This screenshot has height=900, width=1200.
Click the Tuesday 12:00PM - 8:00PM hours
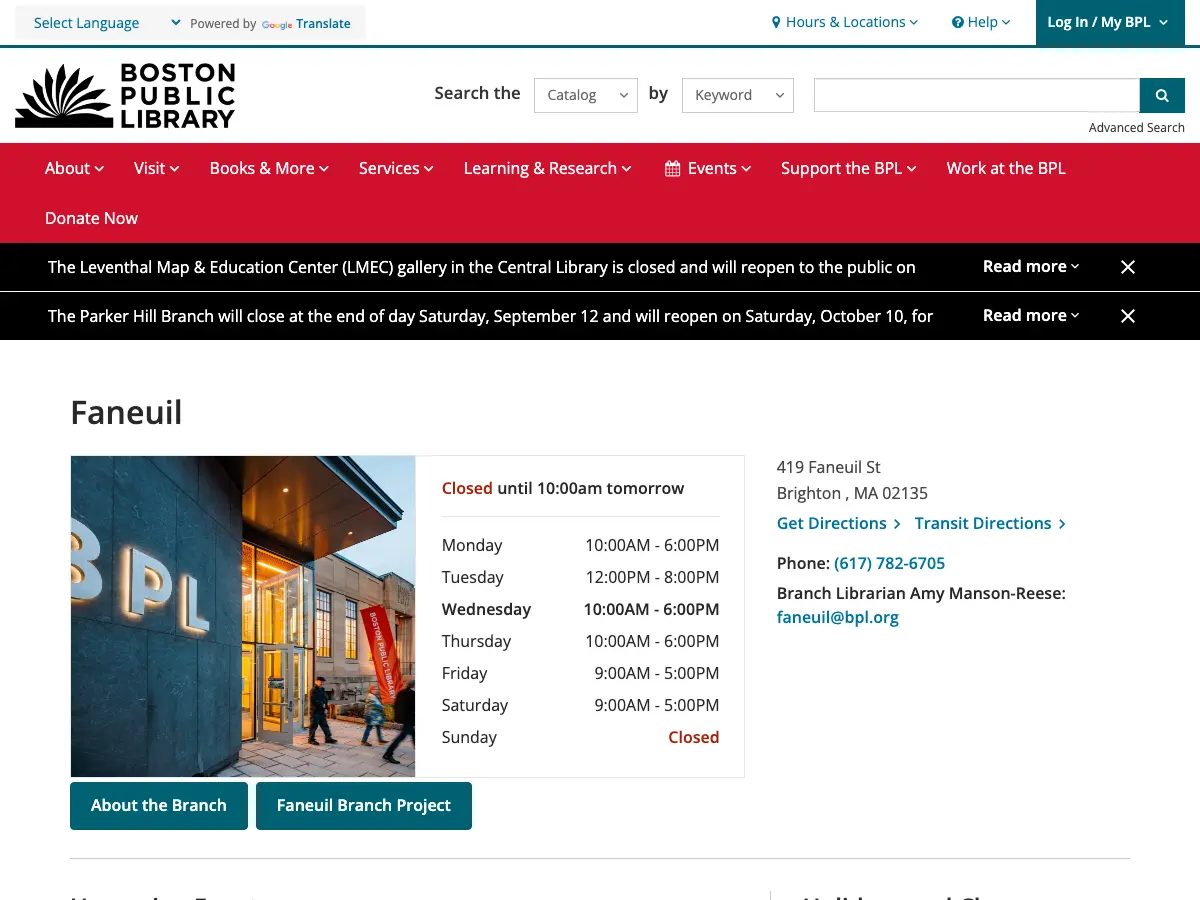[x=580, y=577]
